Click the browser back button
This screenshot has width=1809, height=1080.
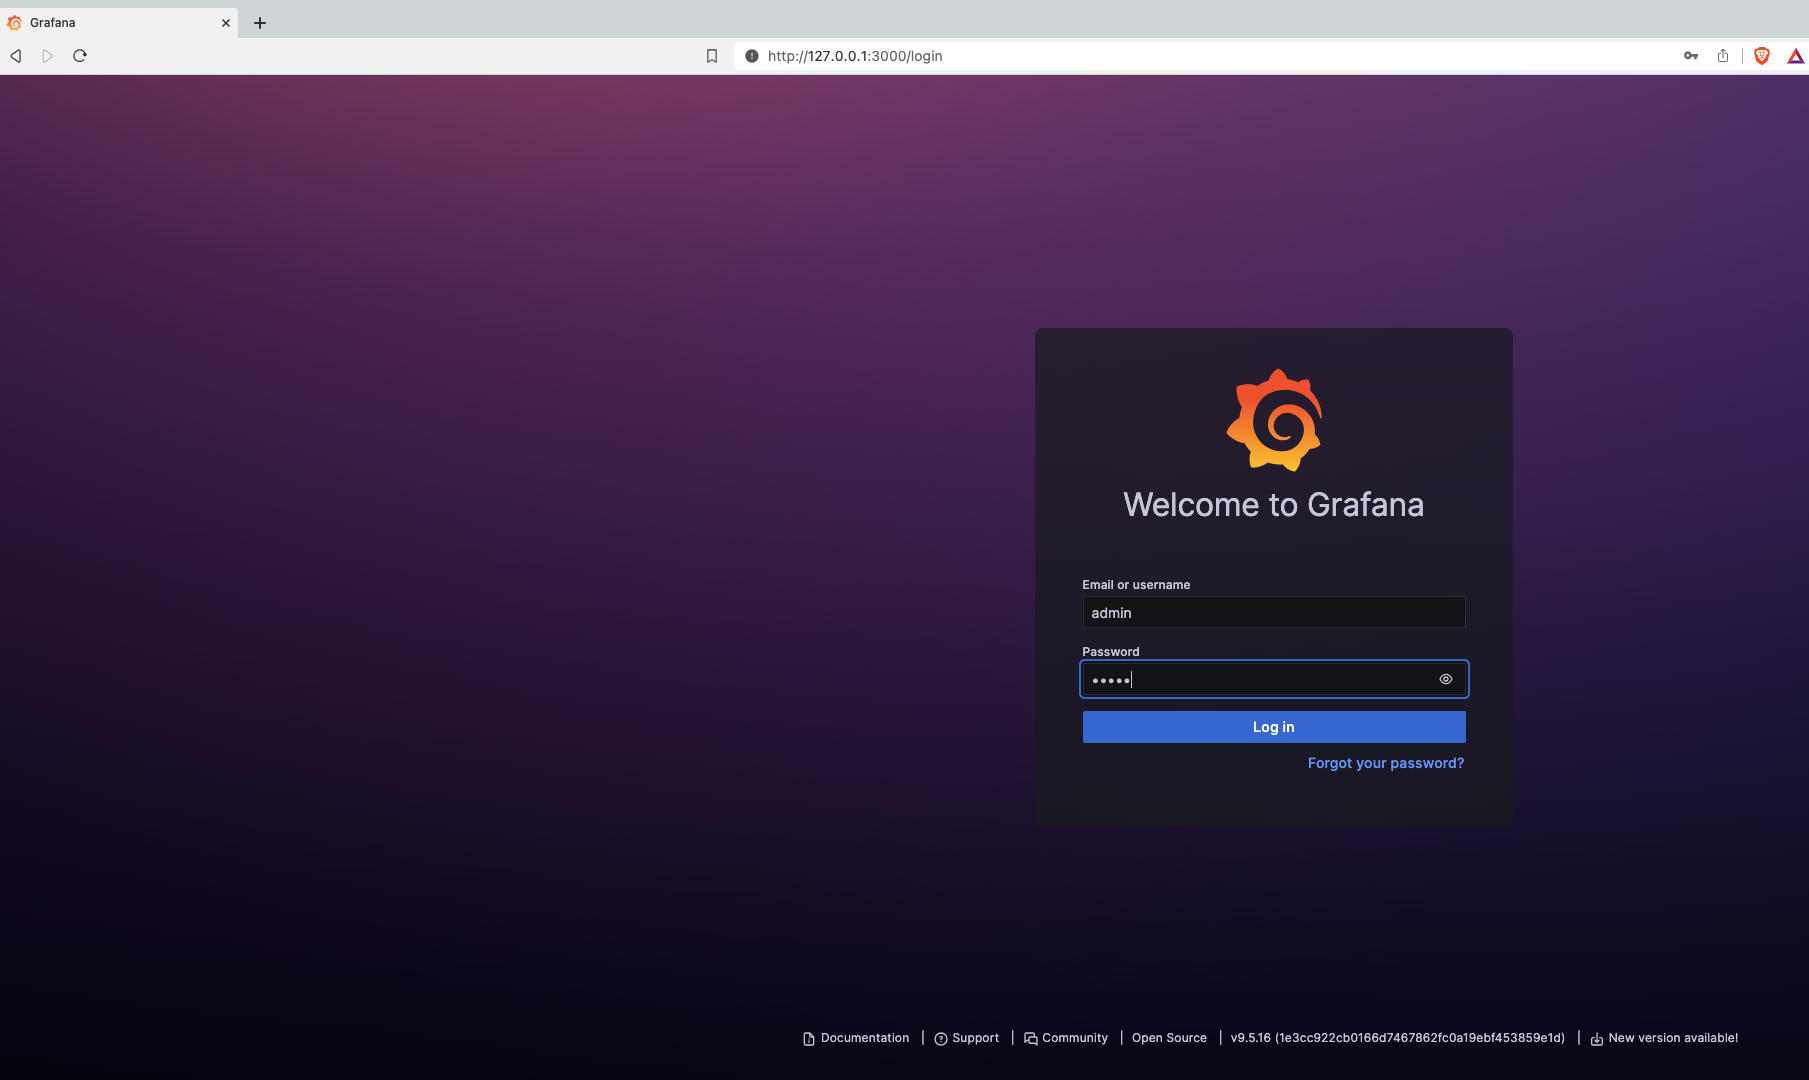coord(16,56)
